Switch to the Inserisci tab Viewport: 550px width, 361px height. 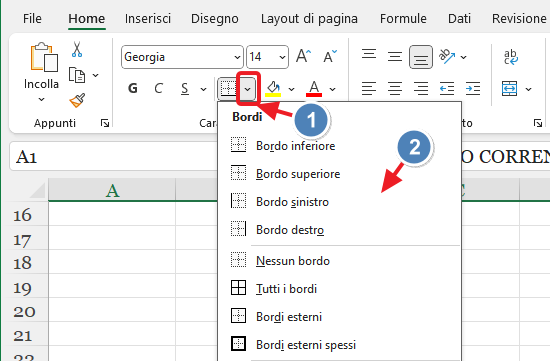(148, 18)
